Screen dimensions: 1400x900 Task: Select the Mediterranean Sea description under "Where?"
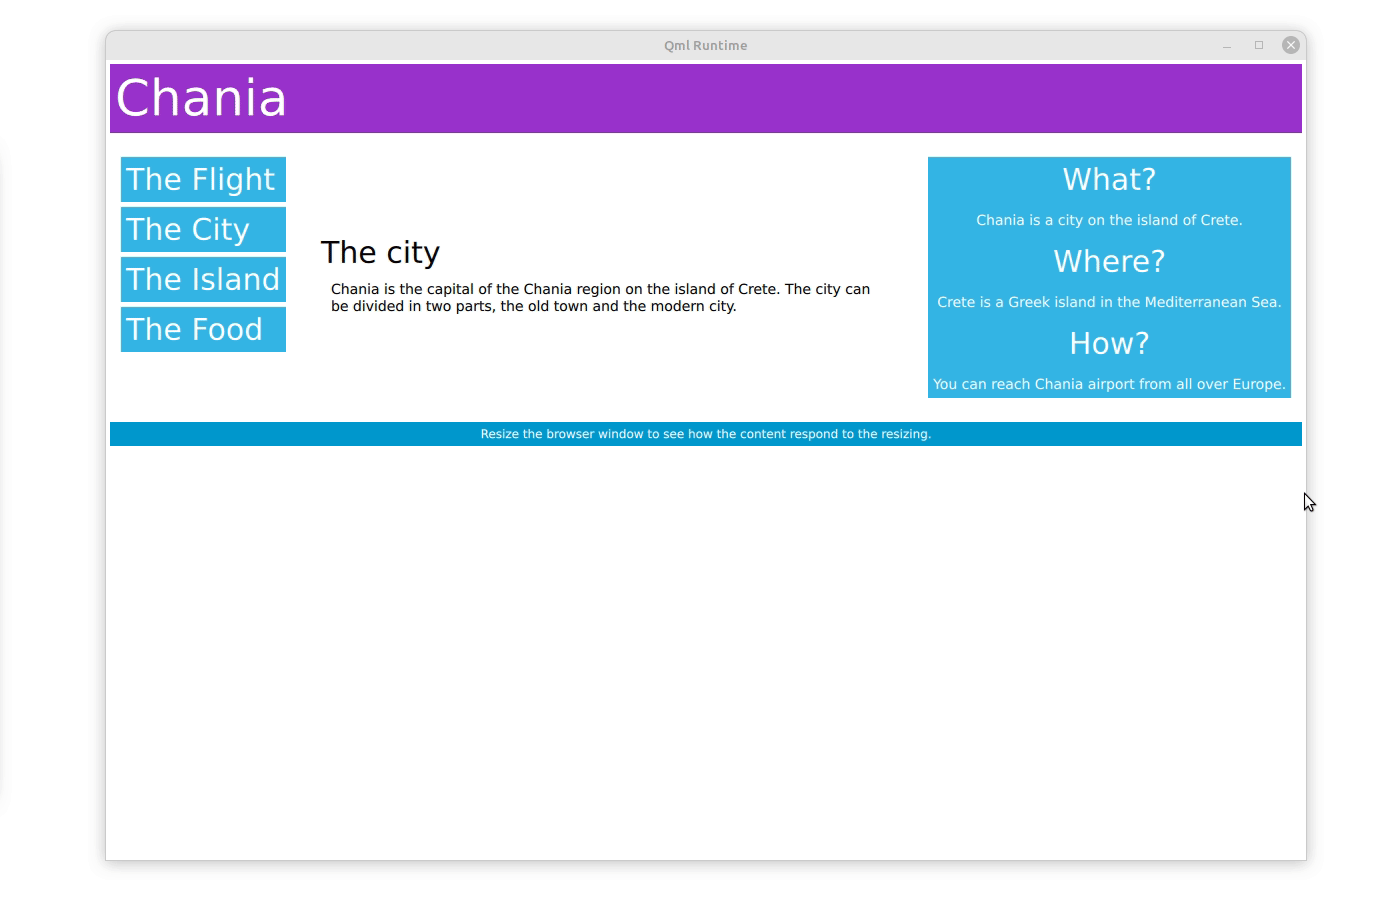pos(1108,301)
